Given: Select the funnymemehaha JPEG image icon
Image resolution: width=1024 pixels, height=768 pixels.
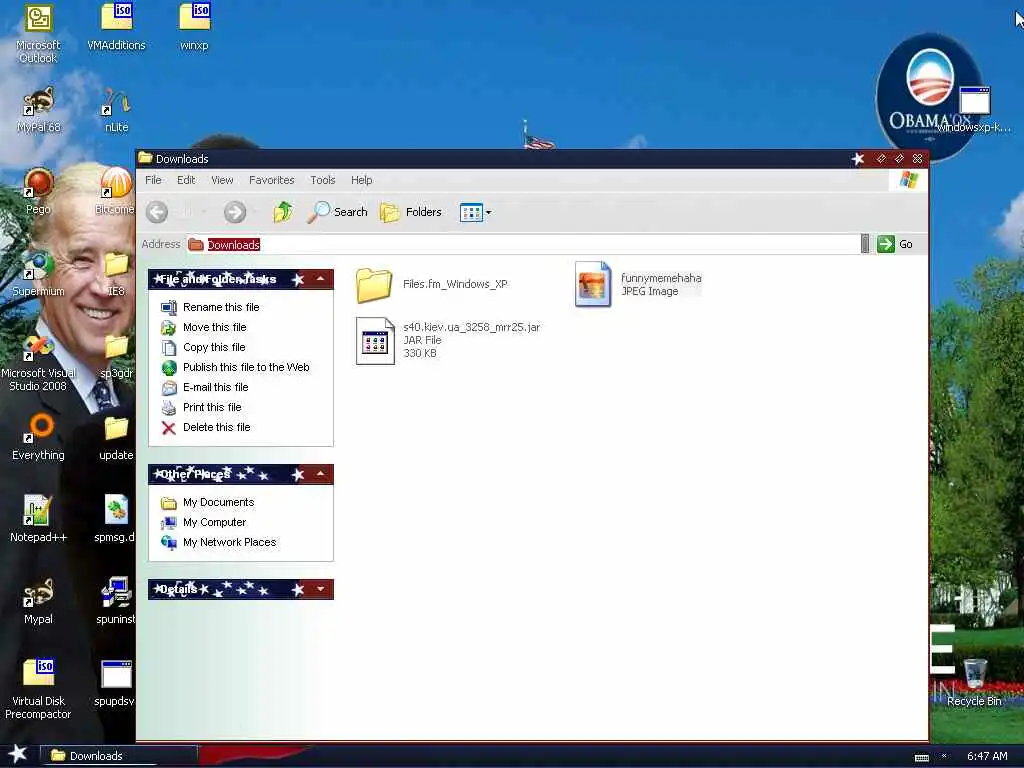Looking at the screenshot, I should click(593, 284).
